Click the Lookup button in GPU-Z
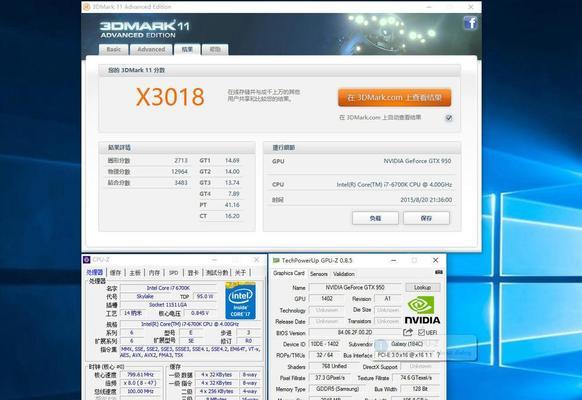The width and height of the screenshot is (582, 400). 422,288
